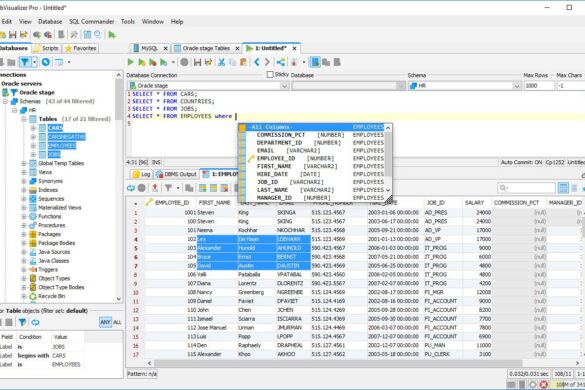This screenshot has height=390, width=585.
Task: Click the red export arrow icon in result toolbar
Action: click(x=155, y=188)
